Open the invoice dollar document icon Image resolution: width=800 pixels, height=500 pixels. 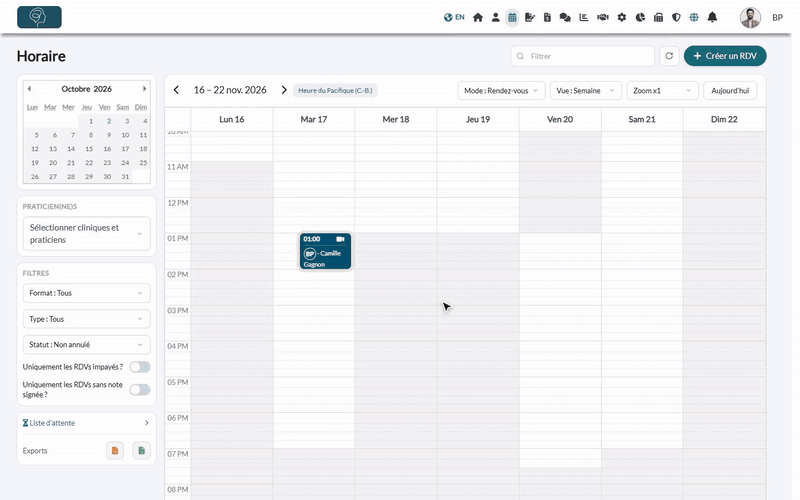[x=547, y=17]
